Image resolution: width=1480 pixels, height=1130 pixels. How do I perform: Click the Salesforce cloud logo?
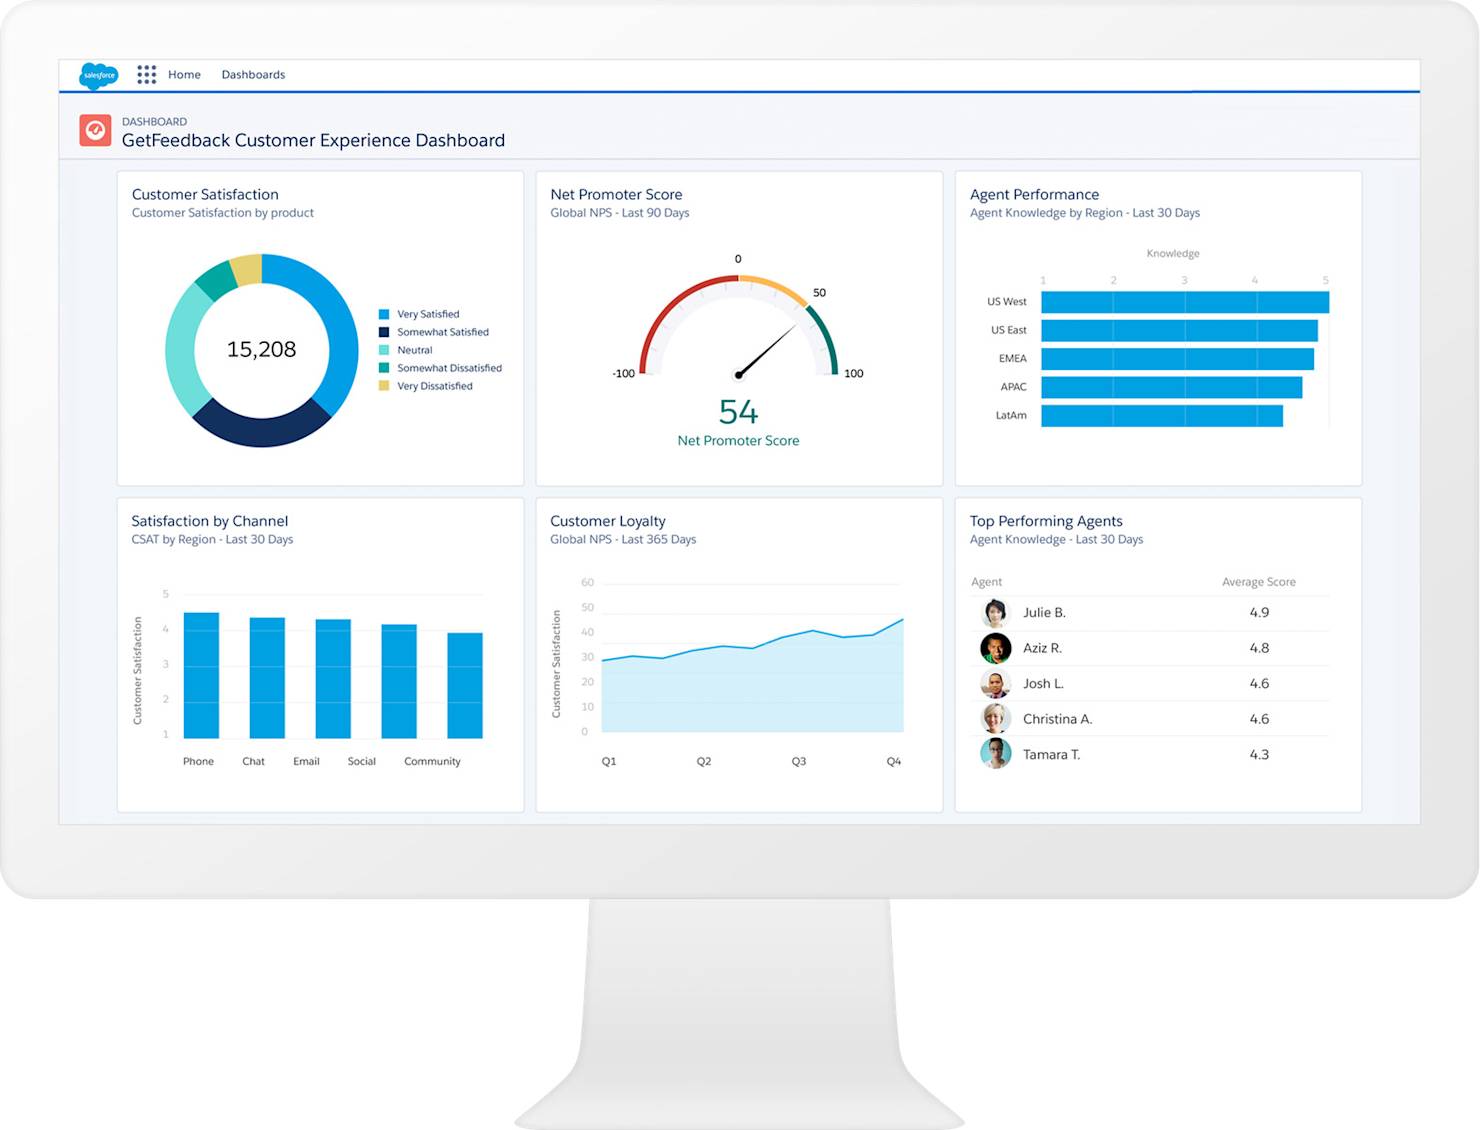98,75
